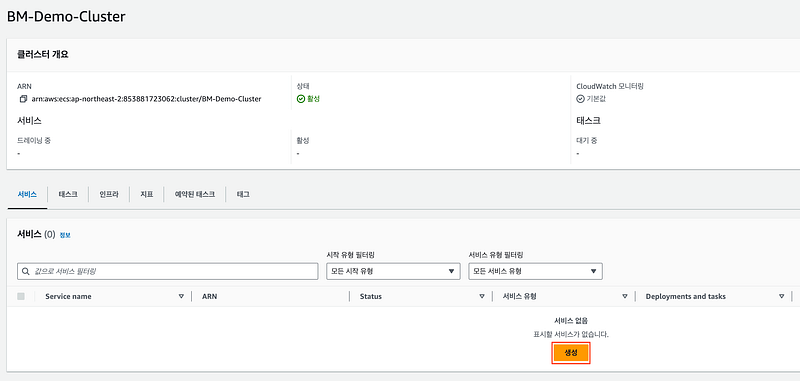
Task: Click the Service name column header
Action: pyautogui.click(x=68, y=296)
